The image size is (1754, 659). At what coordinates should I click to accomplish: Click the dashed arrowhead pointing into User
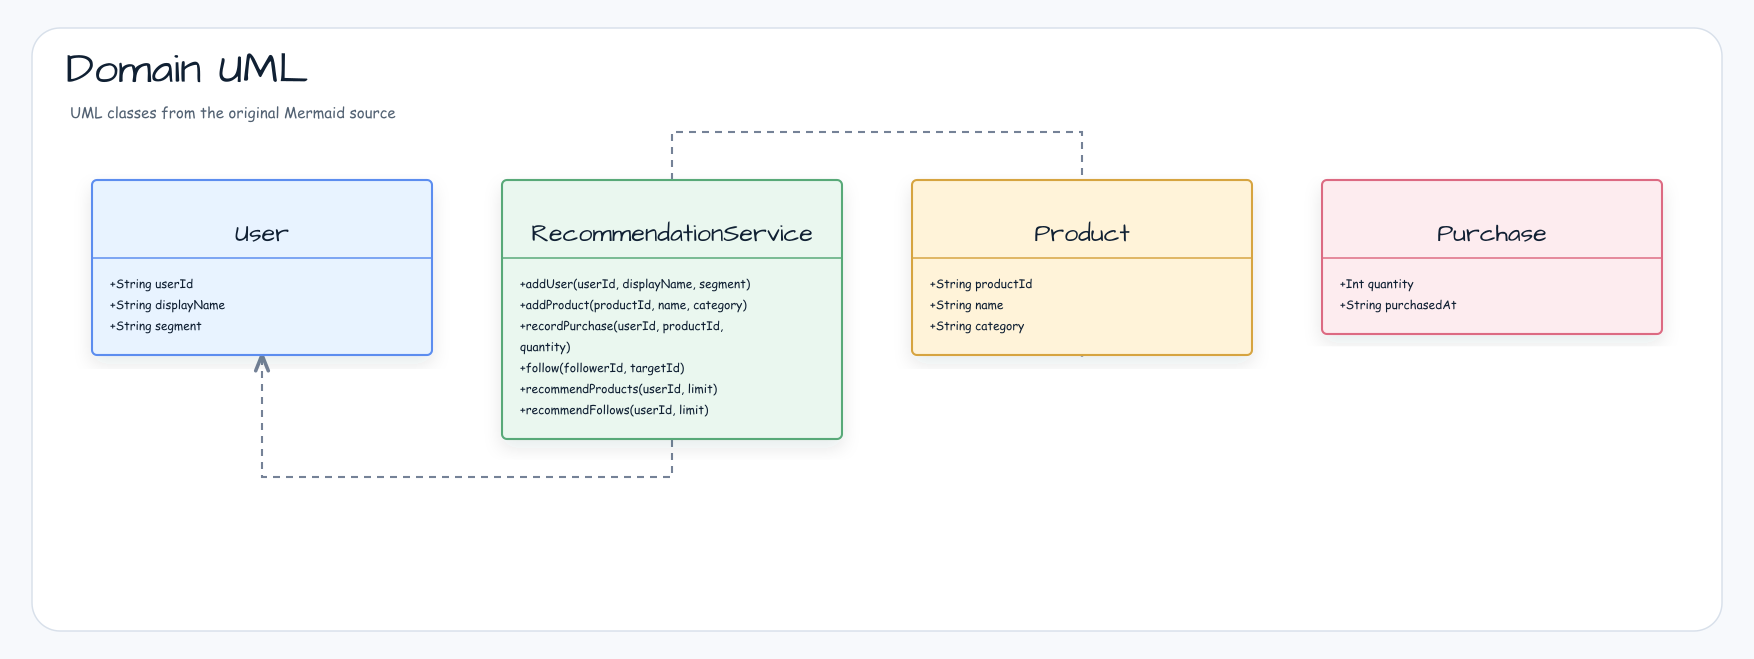tap(262, 364)
